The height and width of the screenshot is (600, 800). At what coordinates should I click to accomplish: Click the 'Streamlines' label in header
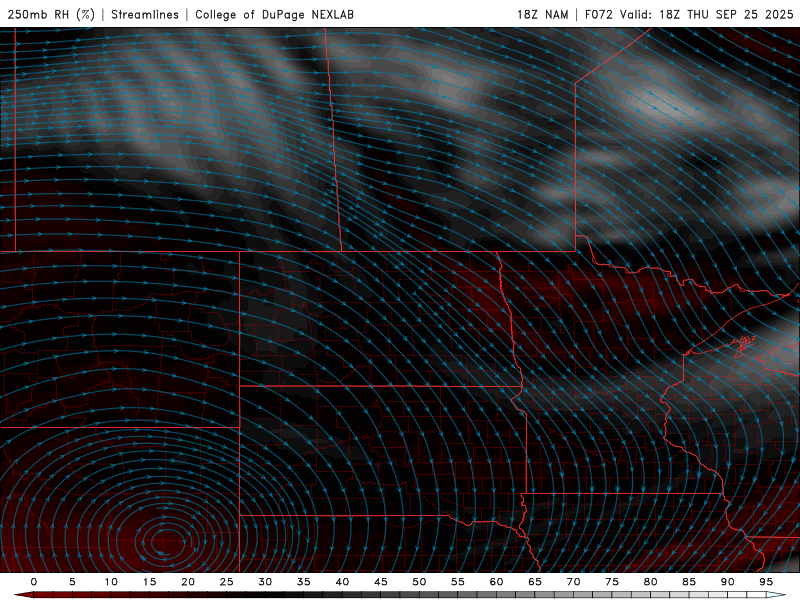click(x=145, y=14)
